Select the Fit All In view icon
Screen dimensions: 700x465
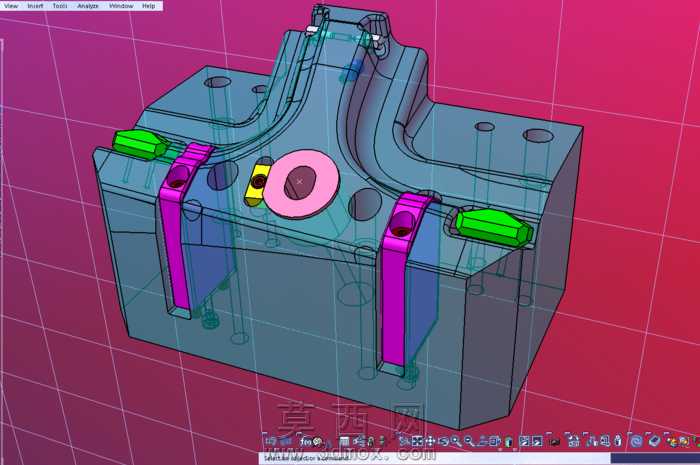[417, 441]
